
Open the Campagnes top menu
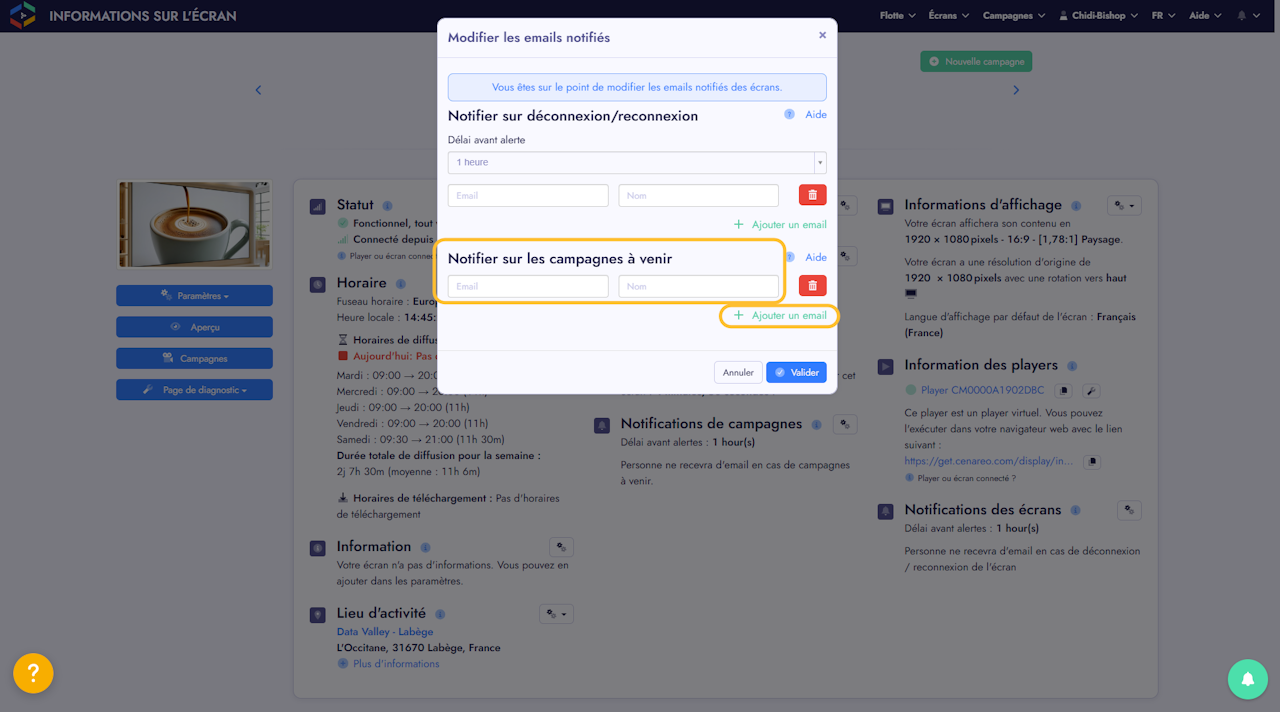(x=1014, y=16)
